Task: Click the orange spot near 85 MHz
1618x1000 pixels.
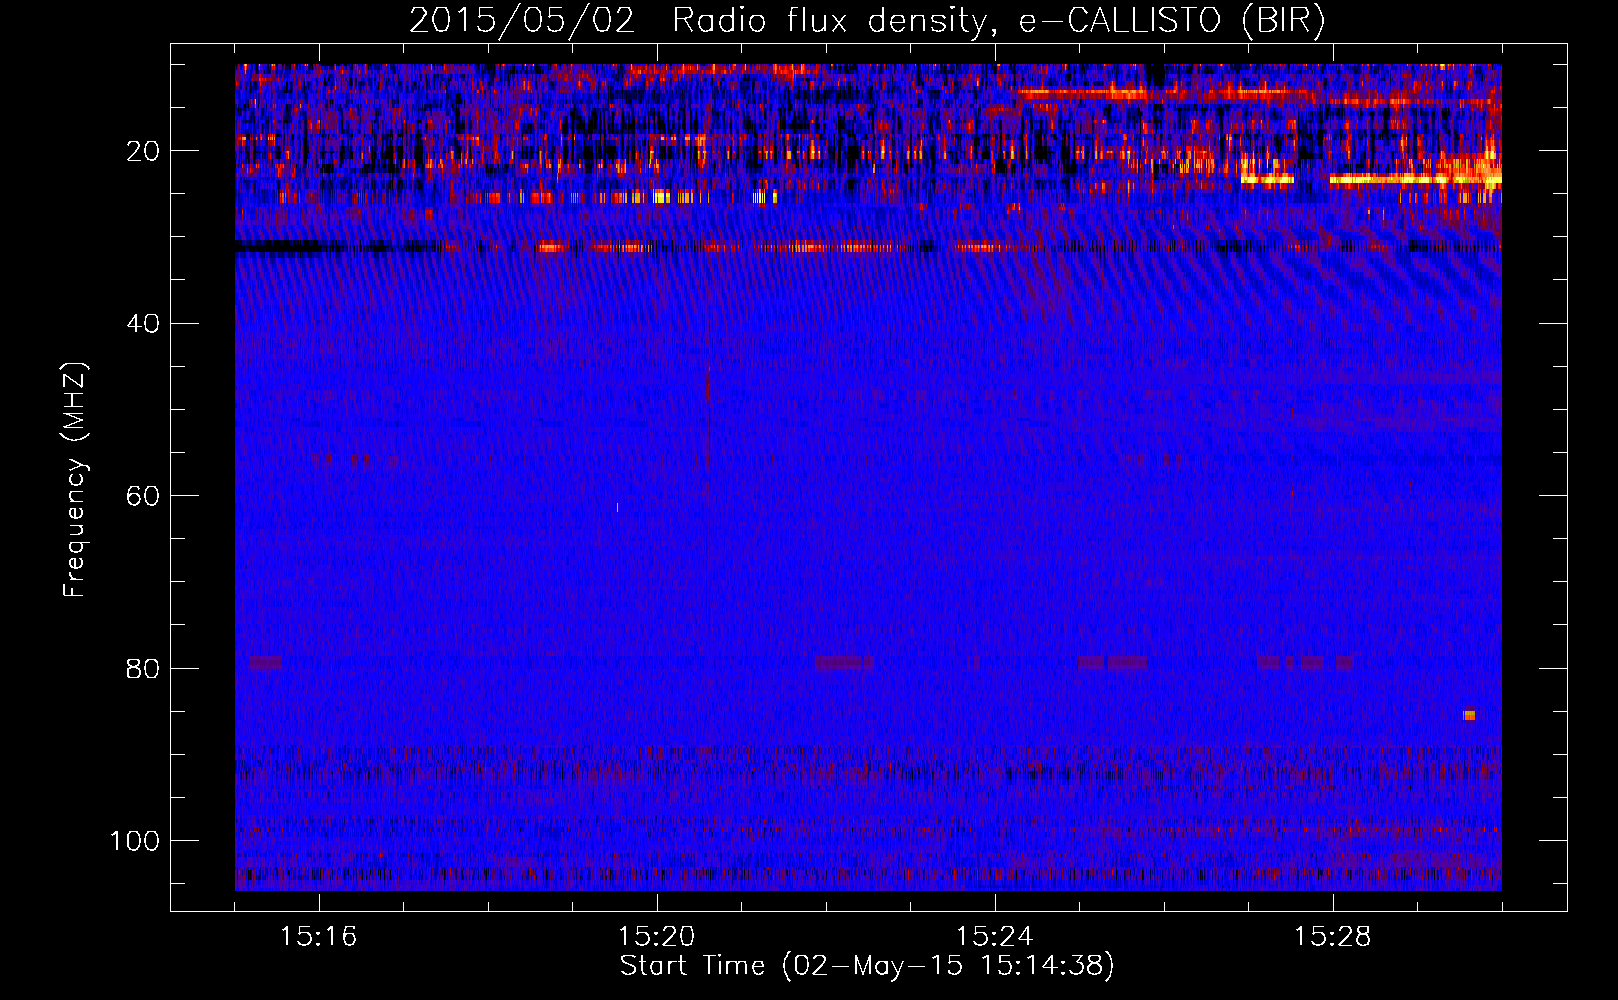Action: 1469,715
